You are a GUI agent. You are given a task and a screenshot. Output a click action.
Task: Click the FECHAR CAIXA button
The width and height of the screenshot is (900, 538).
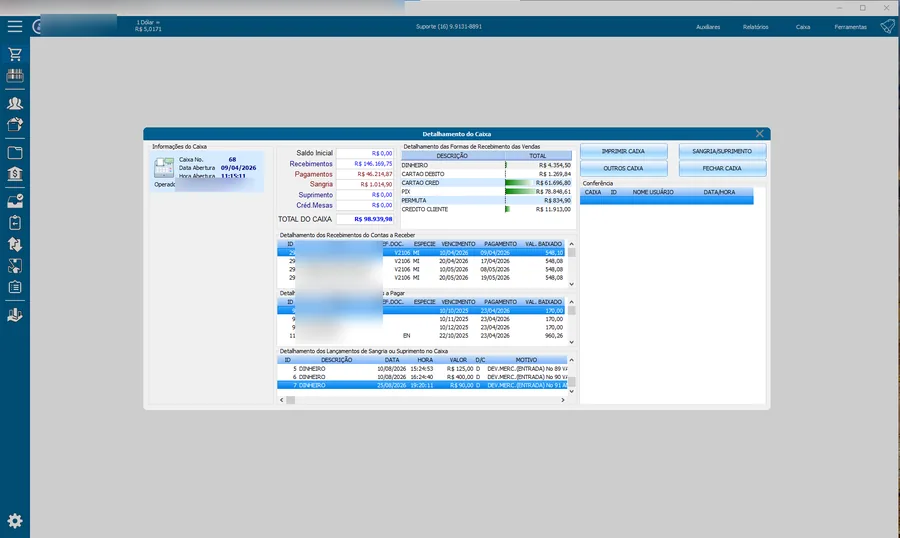[722, 168]
